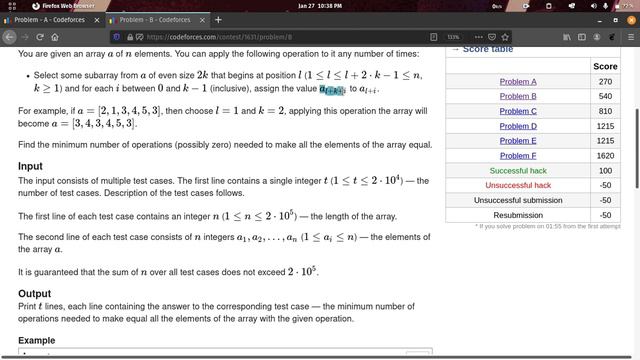Viewport: 640px width, 360px height.
Task: Click the Example section heading
Action: (36, 340)
